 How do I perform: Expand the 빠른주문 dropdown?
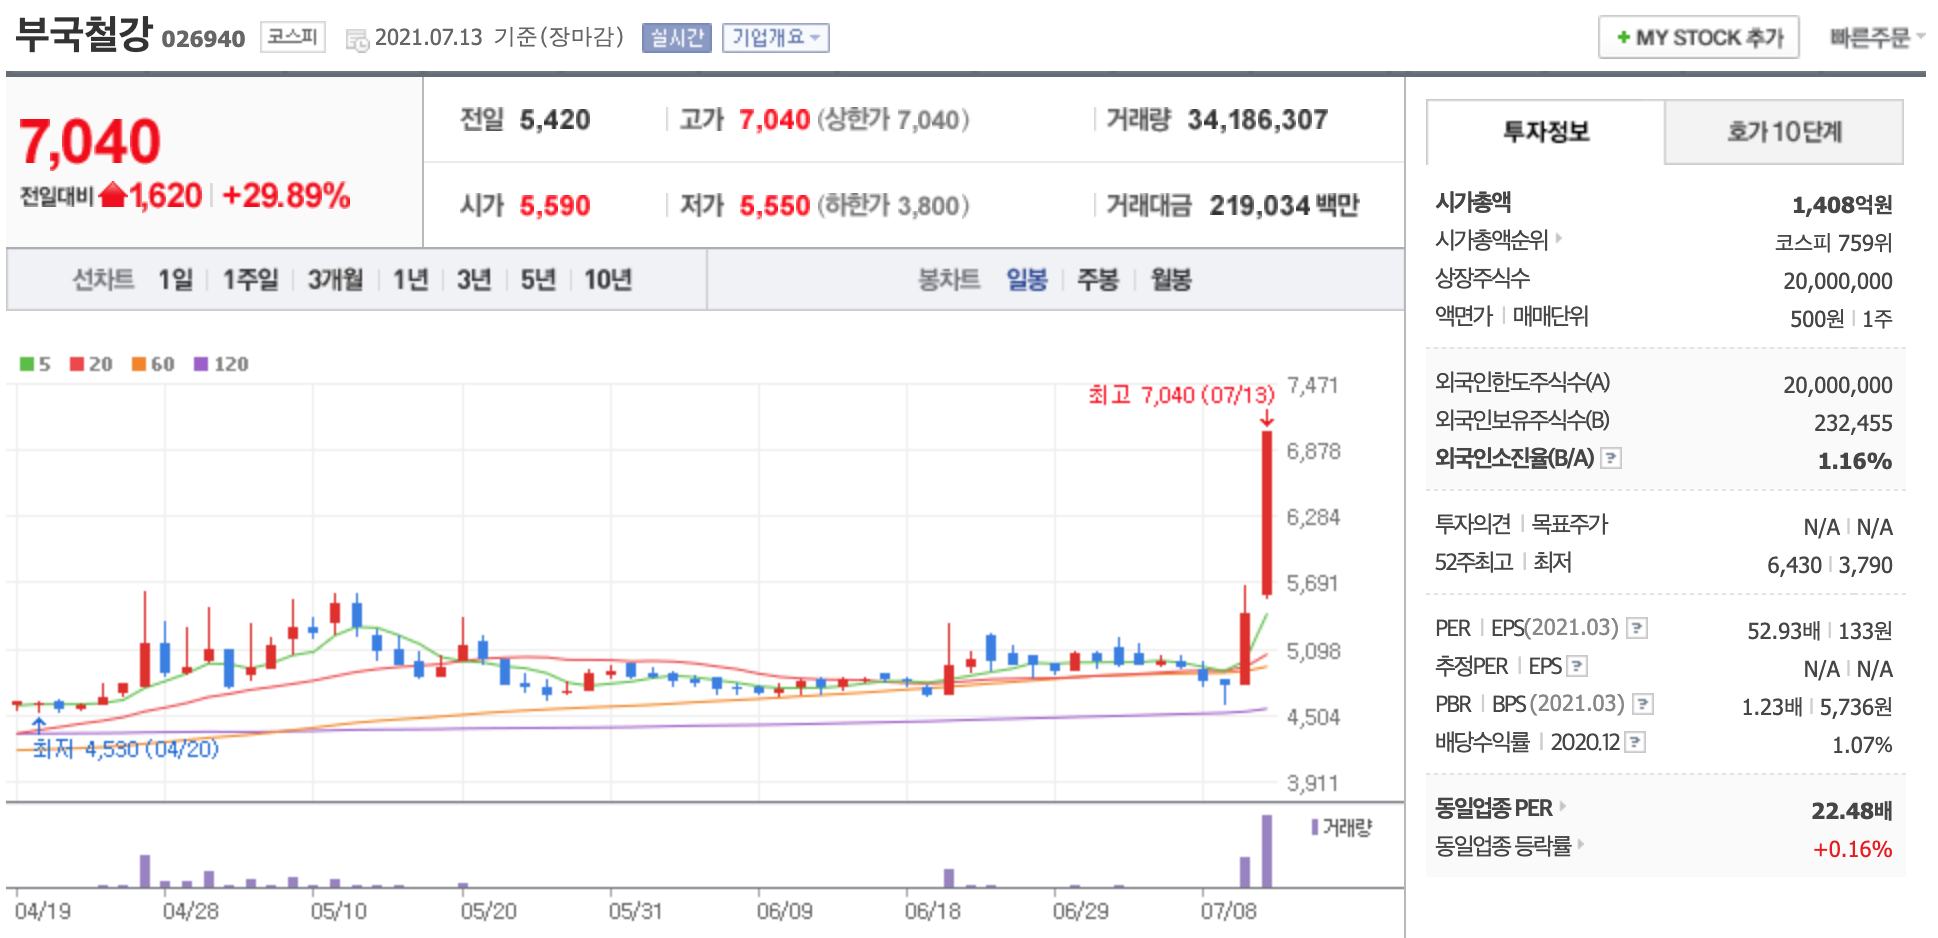(x=1877, y=38)
